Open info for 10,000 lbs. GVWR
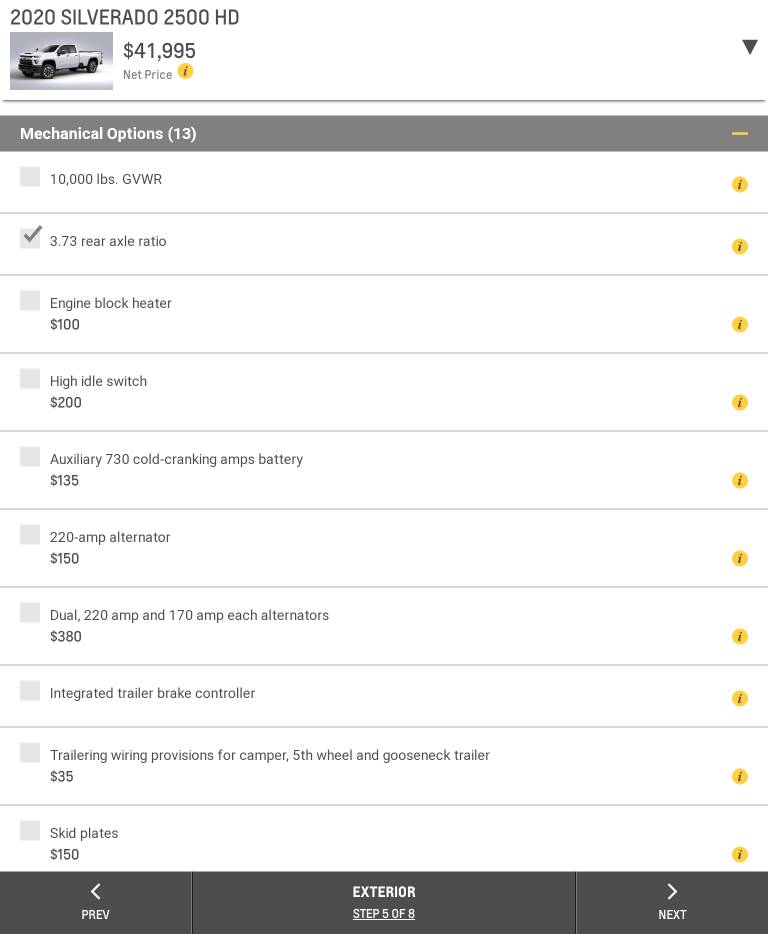This screenshot has width=768, height=934. (740, 184)
